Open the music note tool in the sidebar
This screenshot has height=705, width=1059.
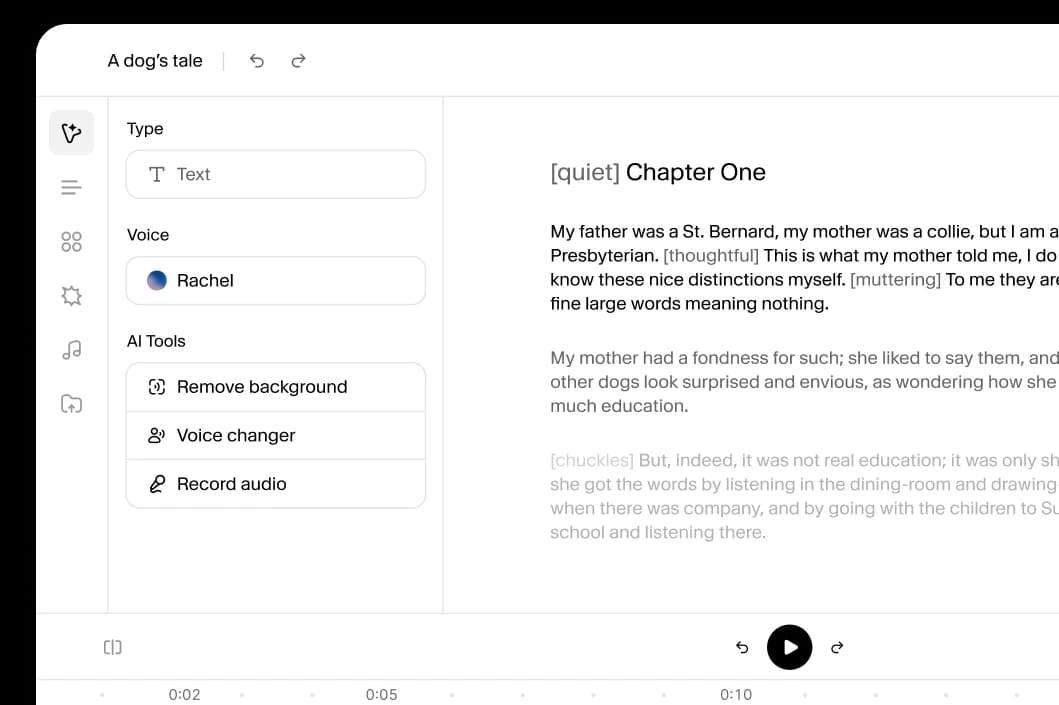coord(70,349)
